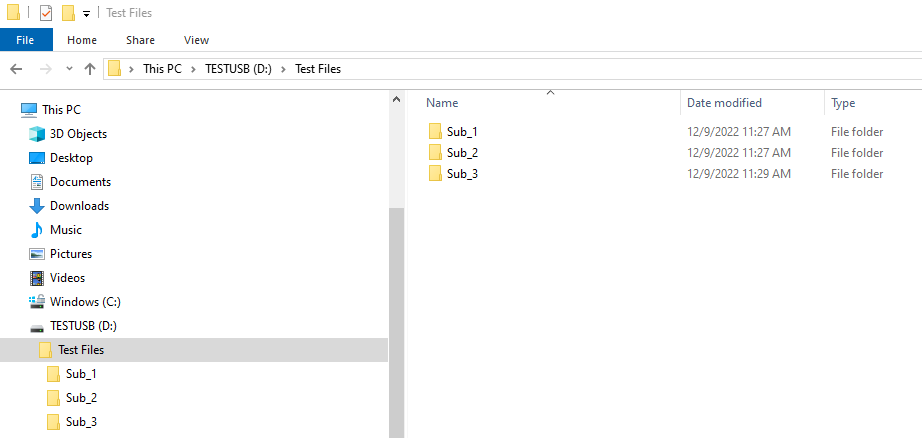Click the navigation pane scrollbar thumb

396,323
